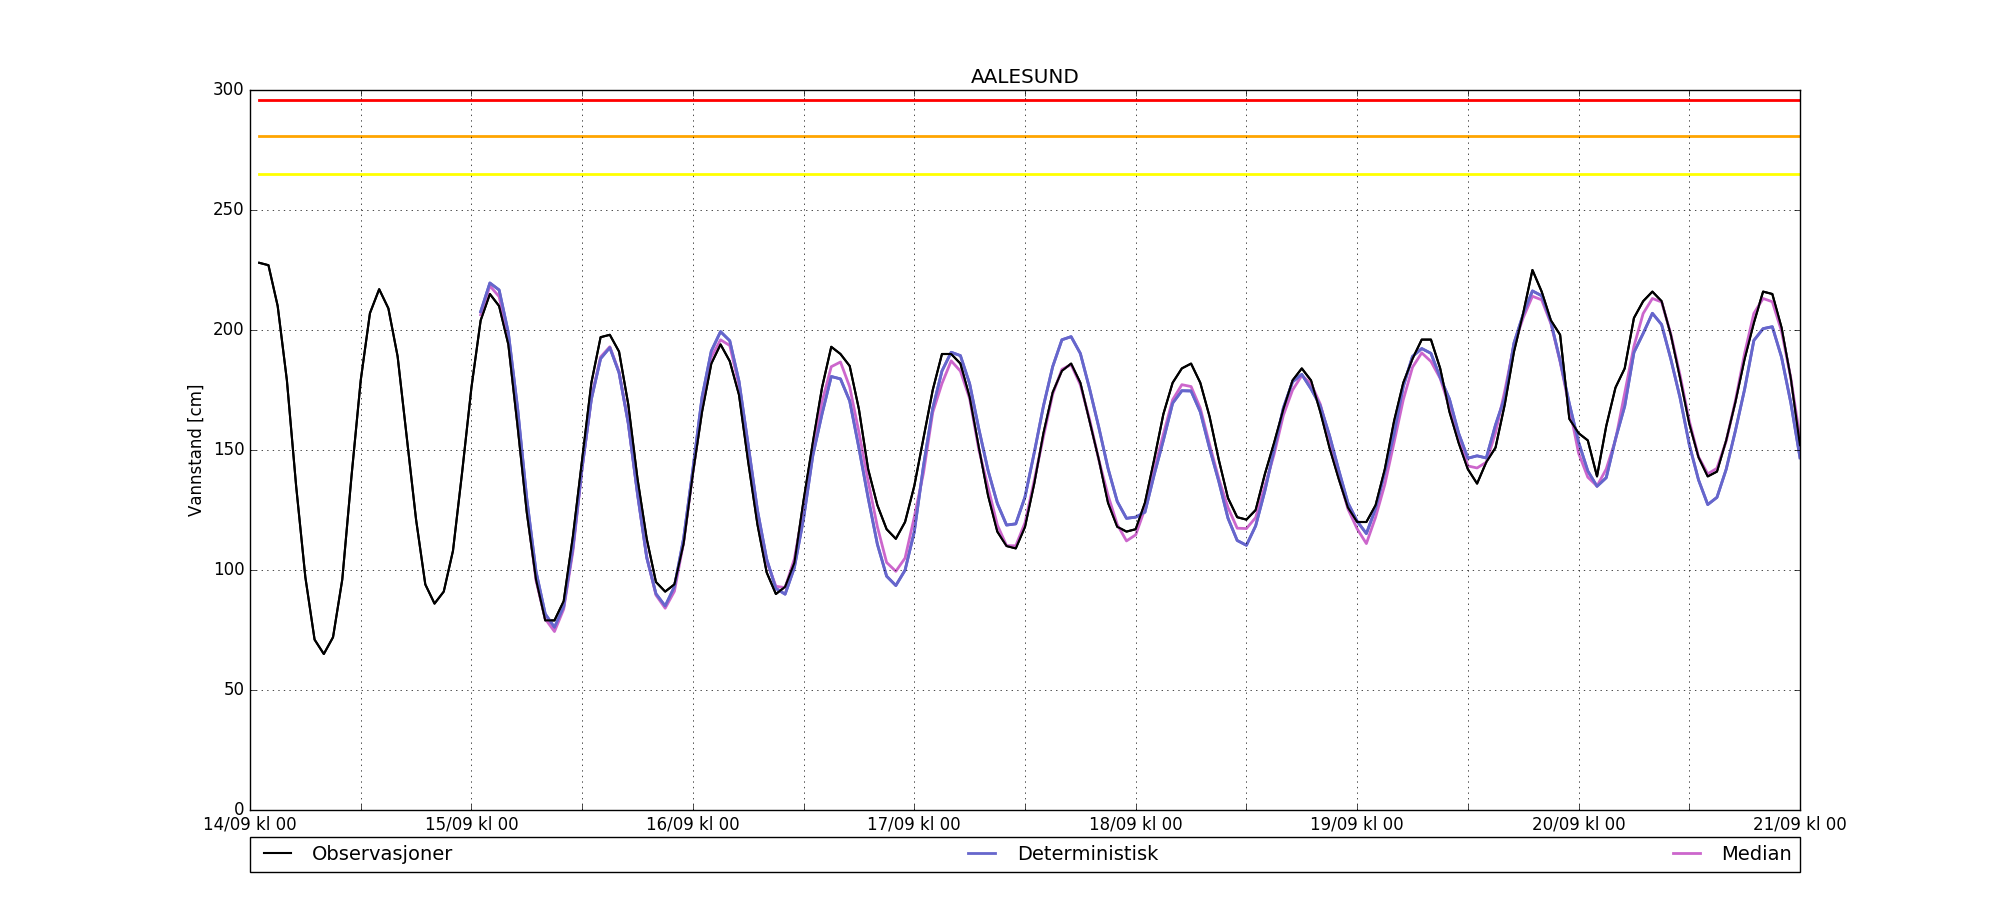Click the 150 y-axis value
This screenshot has width=2000, height=900.
click(x=228, y=450)
